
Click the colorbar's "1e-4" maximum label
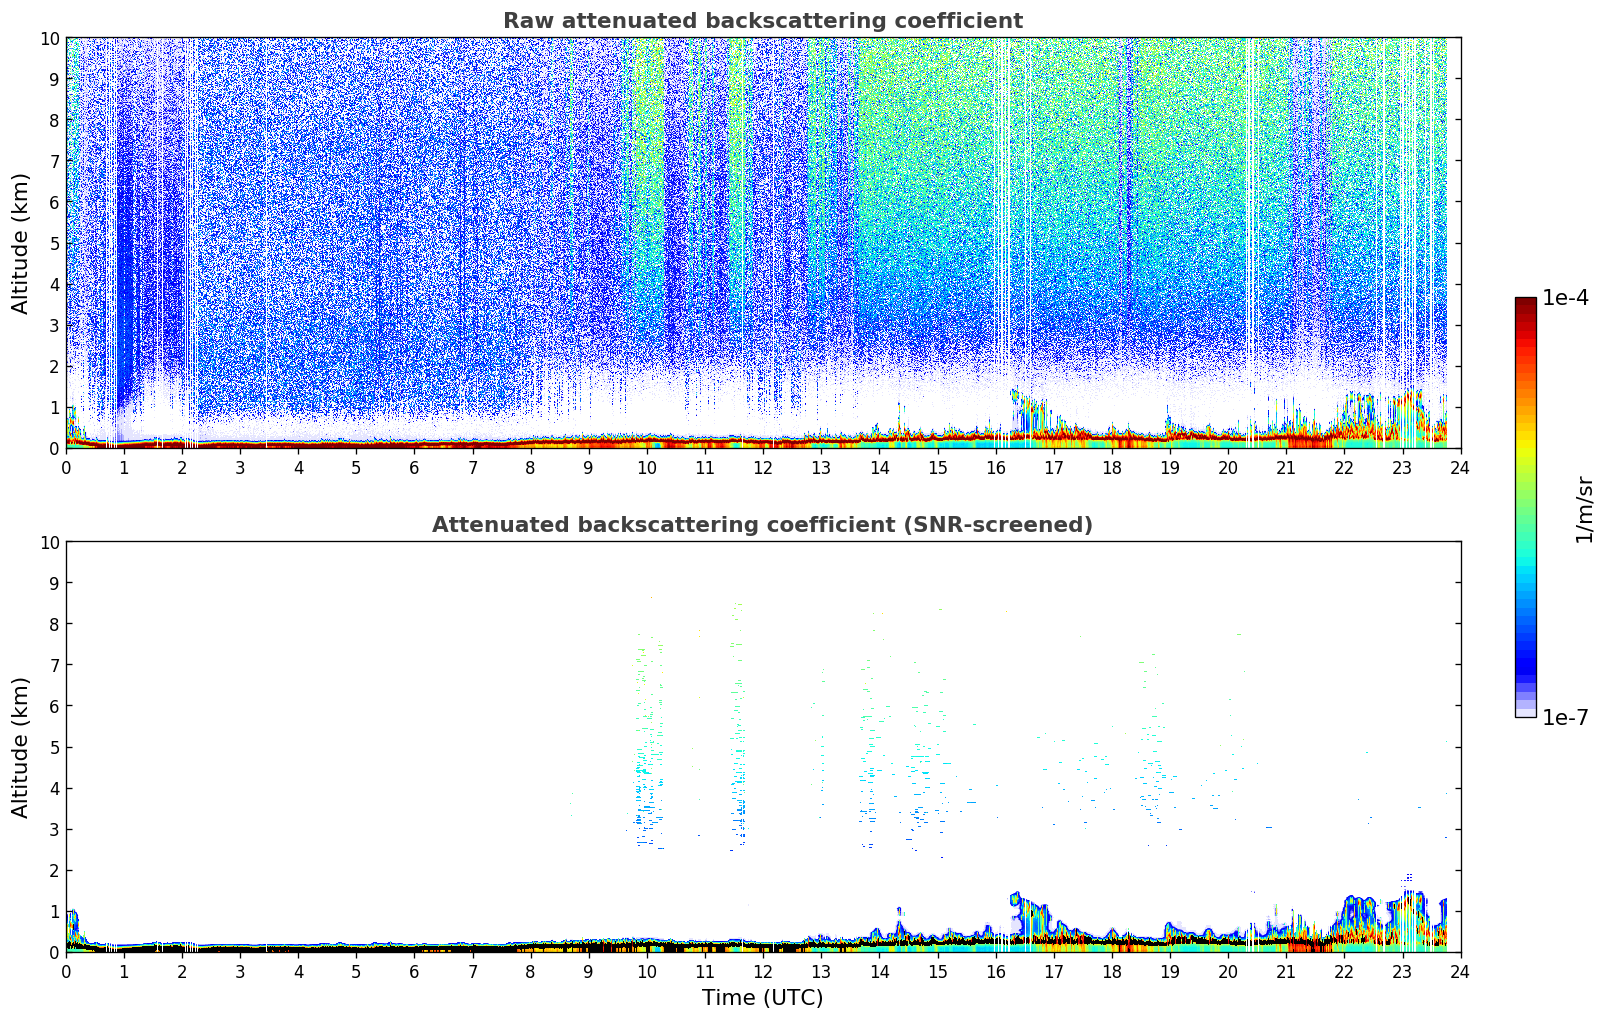[1565, 298]
